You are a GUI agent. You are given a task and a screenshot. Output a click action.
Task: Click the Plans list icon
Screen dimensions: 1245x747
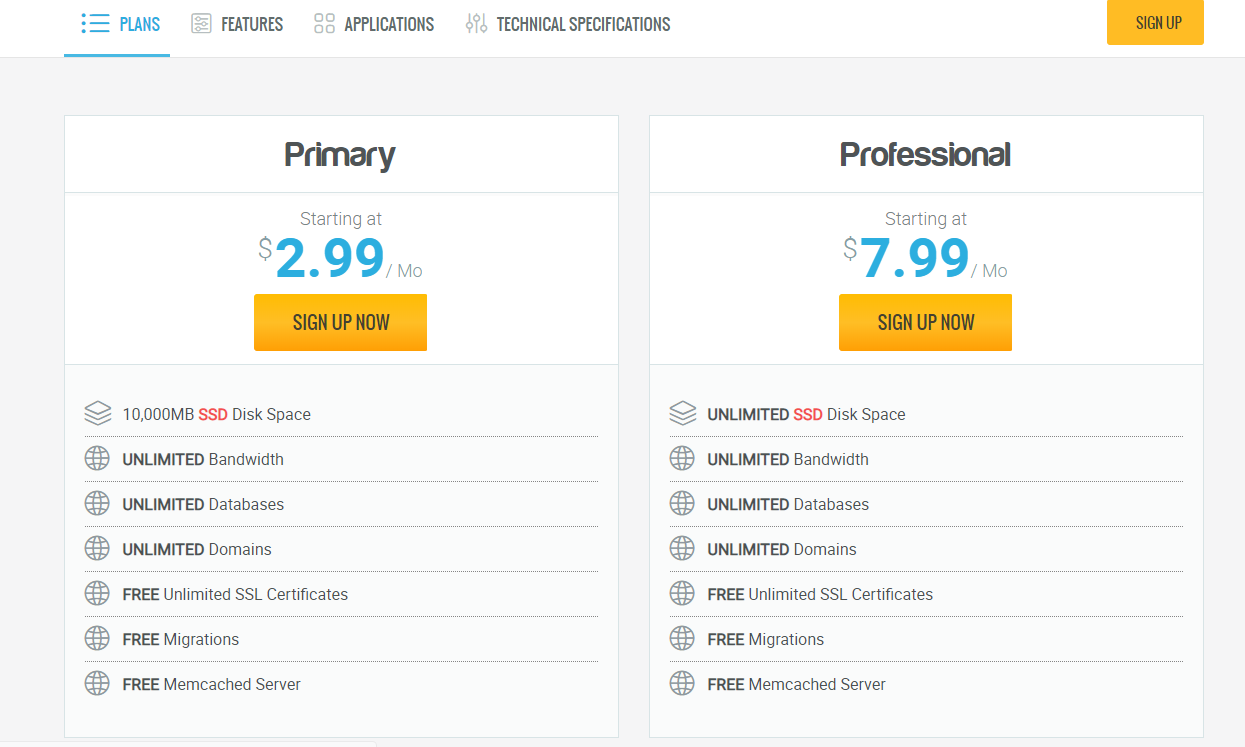click(95, 24)
